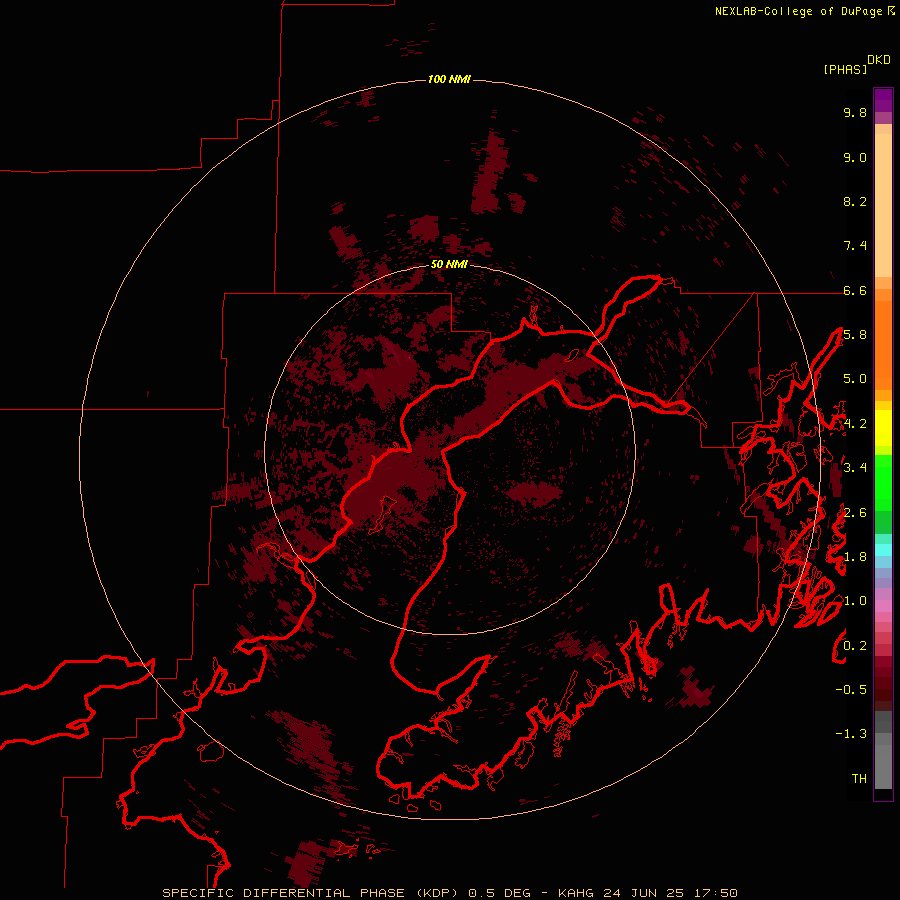Click the 1.8 legend value

[x=855, y=557]
